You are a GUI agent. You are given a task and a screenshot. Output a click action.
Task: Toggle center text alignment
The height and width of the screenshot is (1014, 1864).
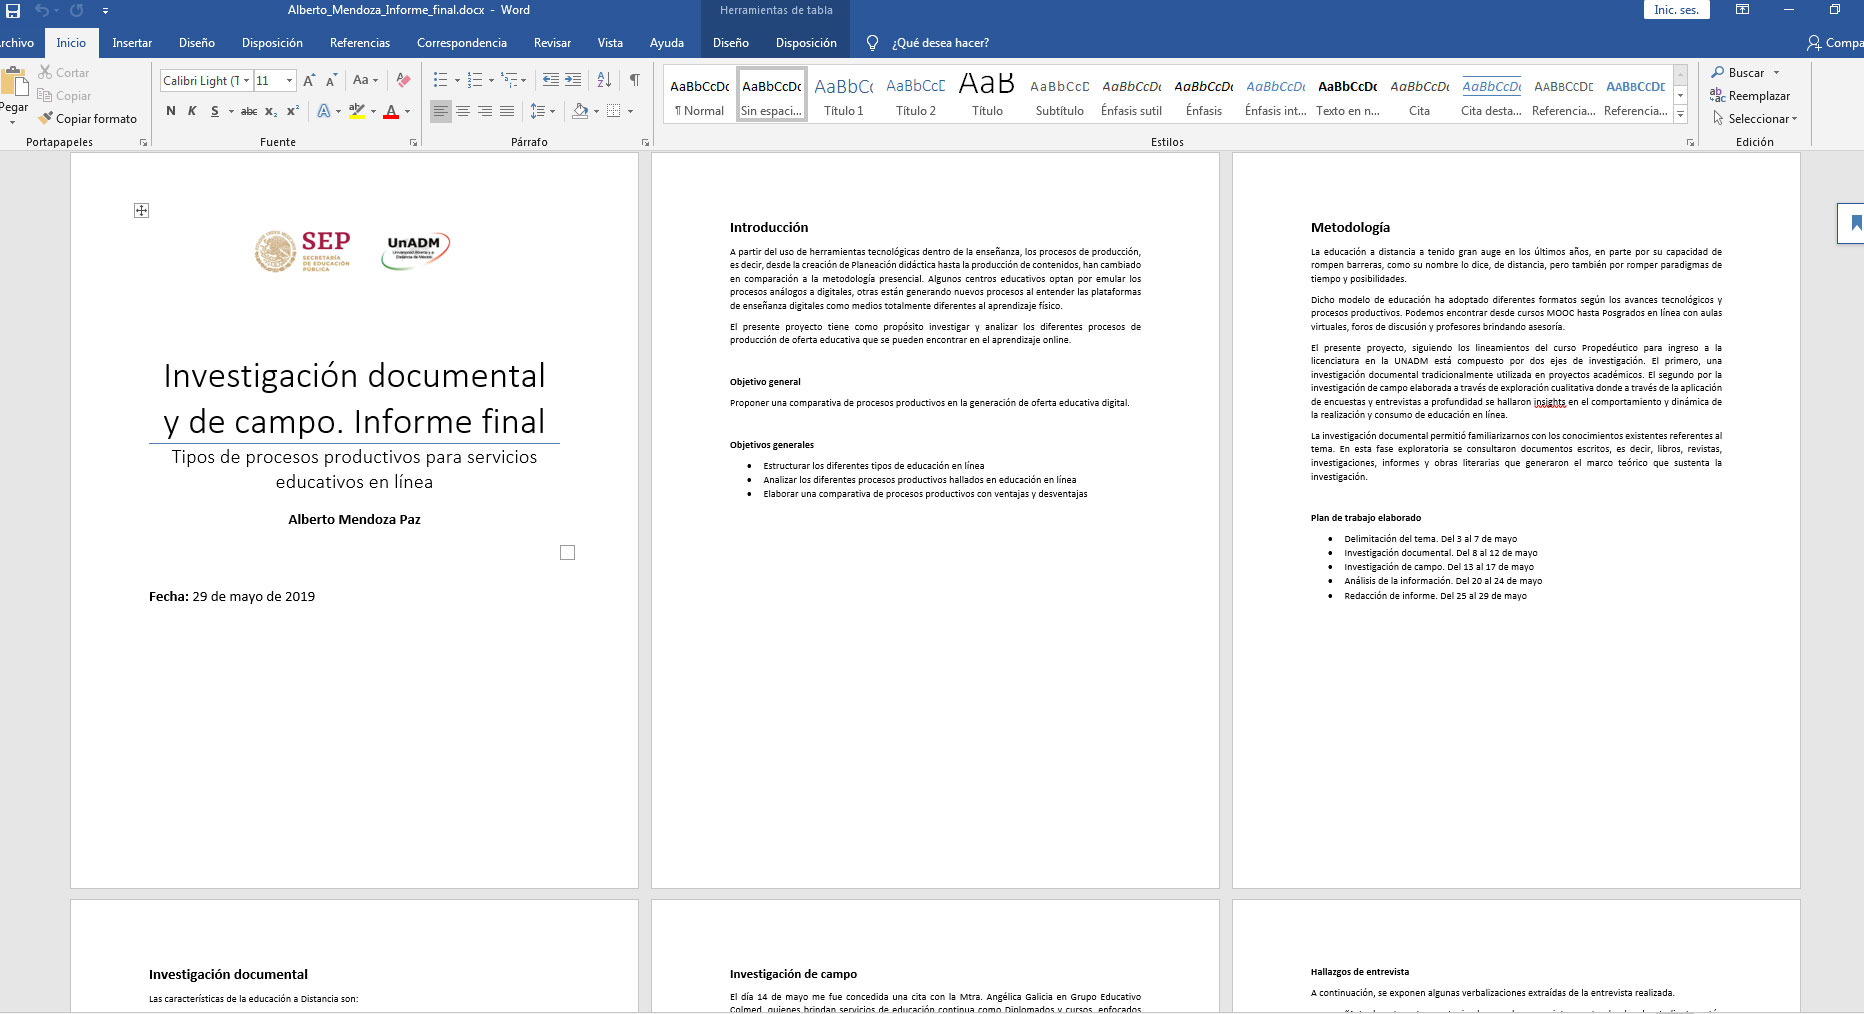point(463,111)
